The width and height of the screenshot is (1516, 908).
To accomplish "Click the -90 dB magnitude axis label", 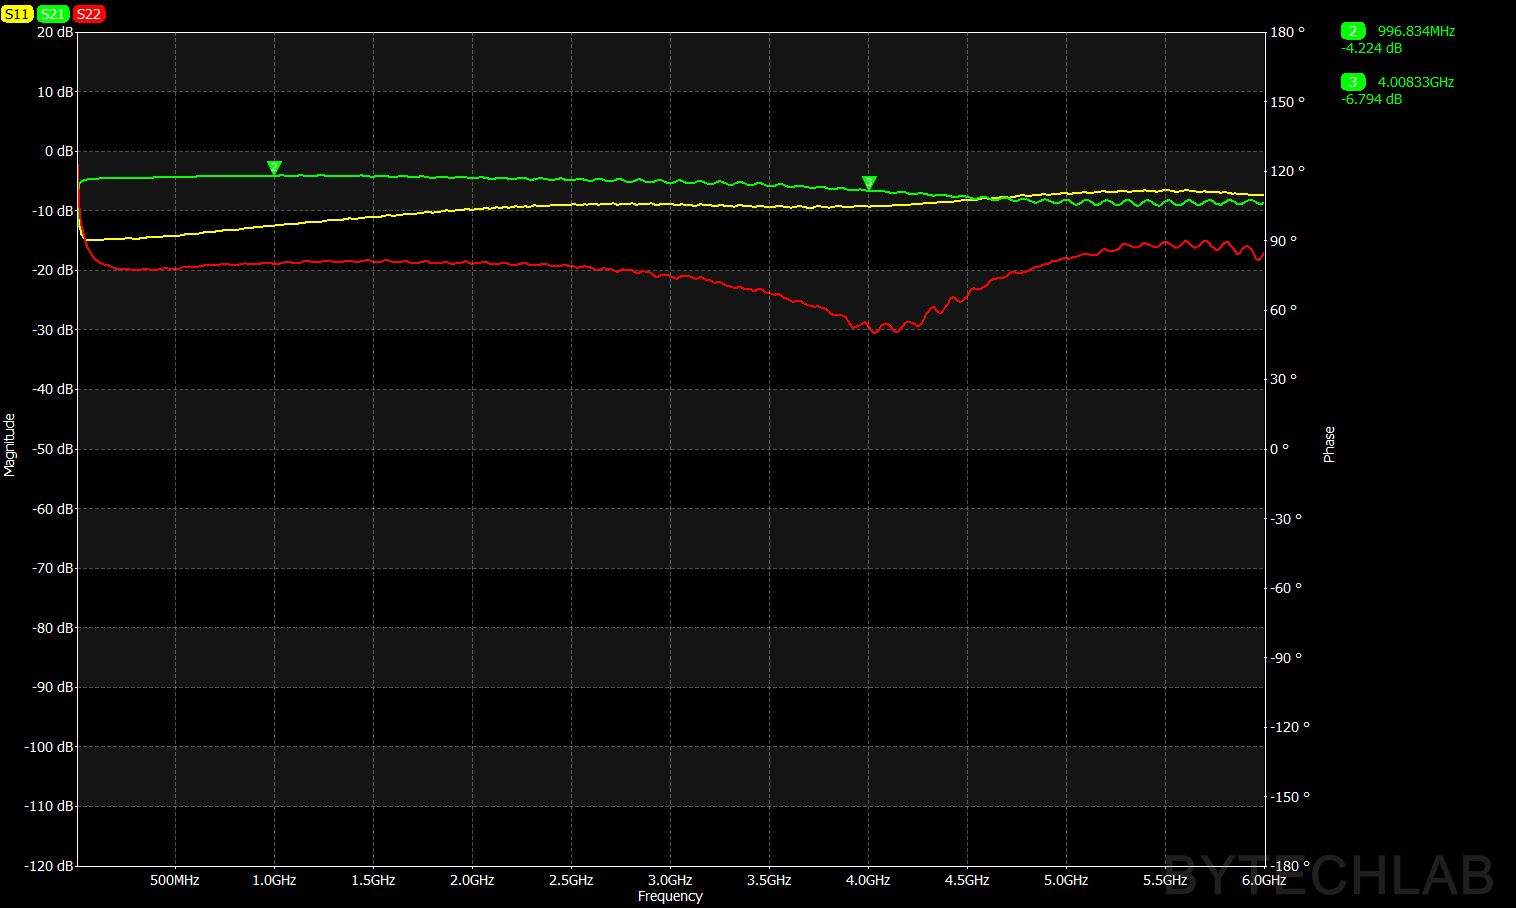I will [x=53, y=687].
